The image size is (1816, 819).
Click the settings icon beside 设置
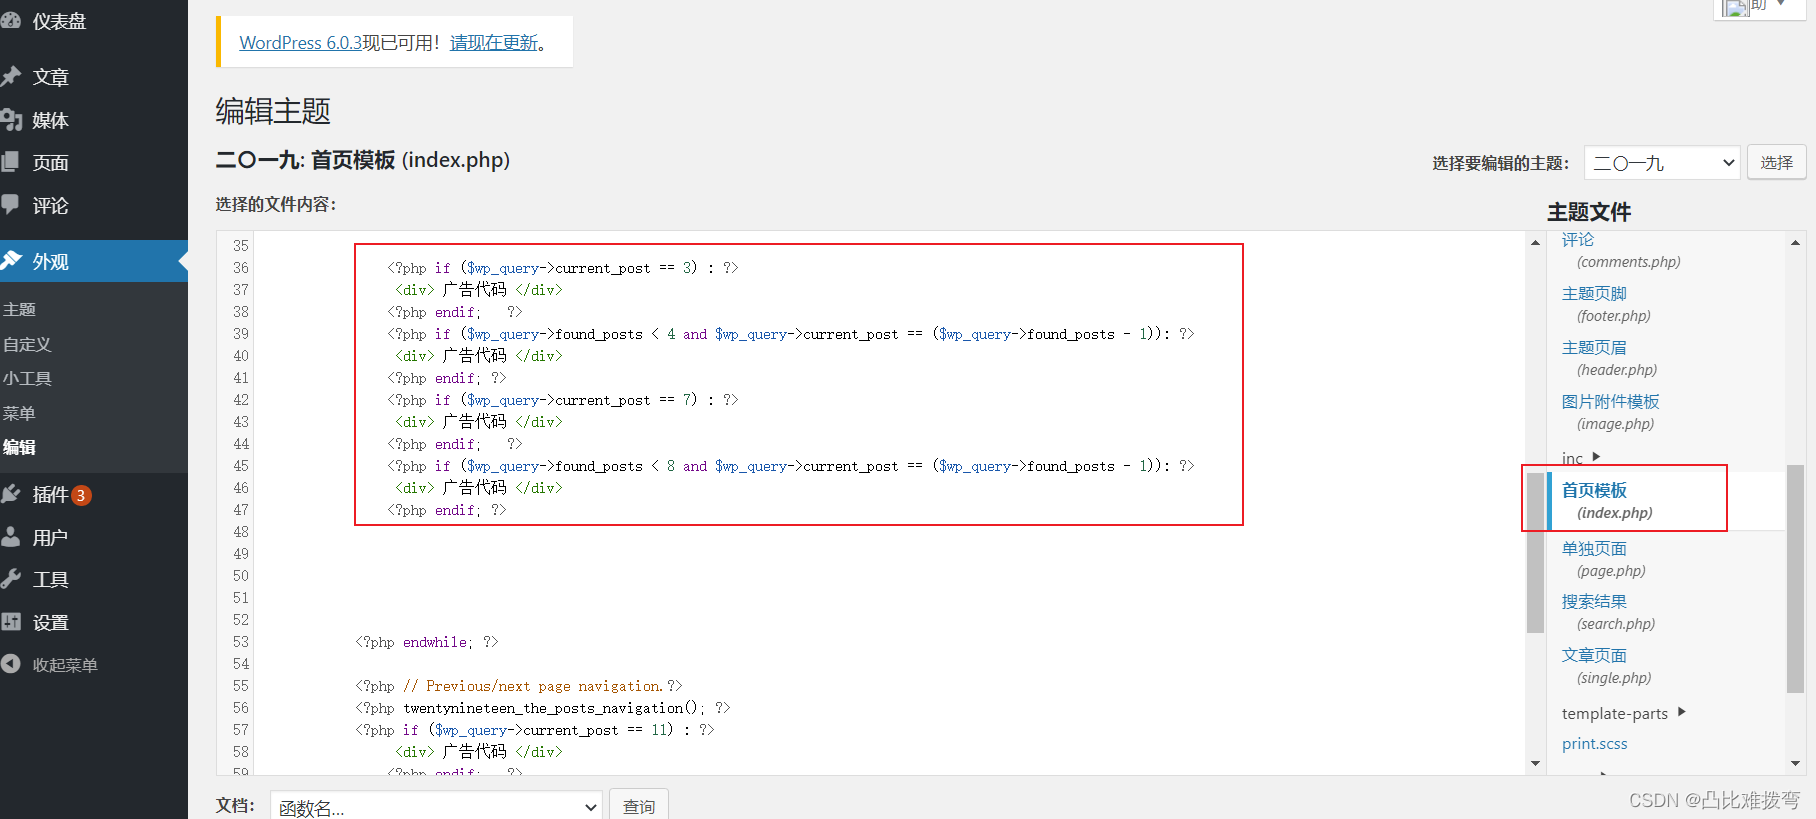(x=11, y=622)
